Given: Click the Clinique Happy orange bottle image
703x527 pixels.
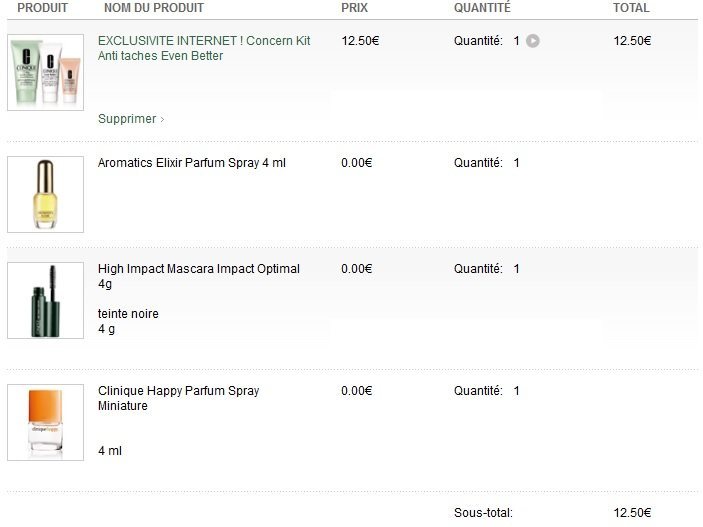Looking at the screenshot, I should pos(45,422).
